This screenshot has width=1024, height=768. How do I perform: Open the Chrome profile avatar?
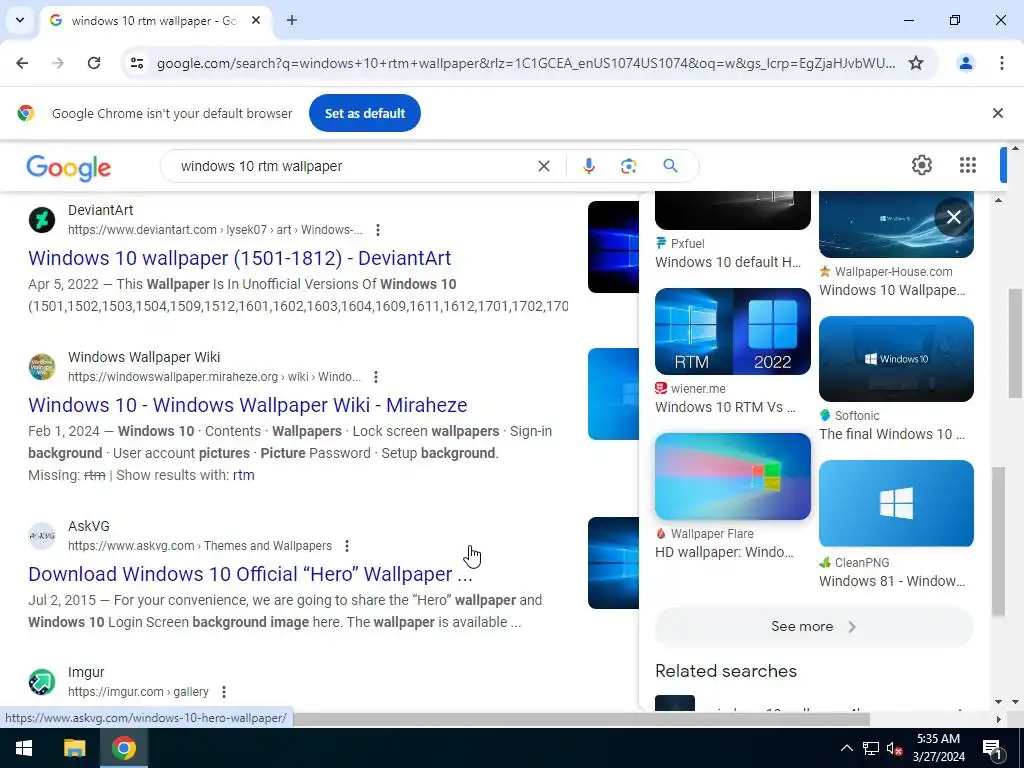pos(966,63)
